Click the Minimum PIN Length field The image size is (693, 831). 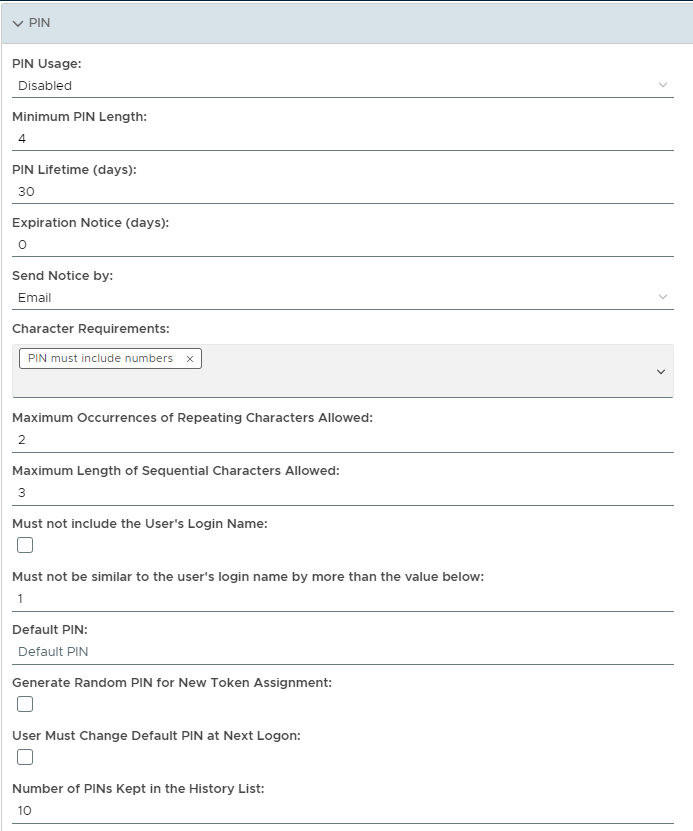point(342,138)
